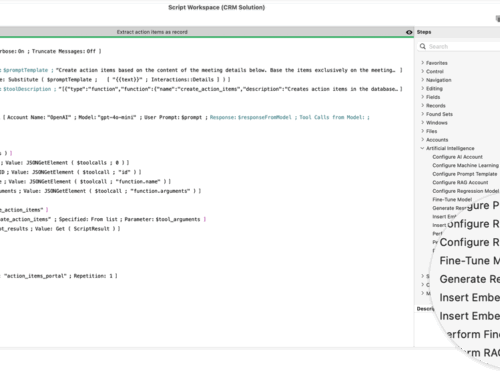Click the $promptTemplate variable in script

[26, 70]
